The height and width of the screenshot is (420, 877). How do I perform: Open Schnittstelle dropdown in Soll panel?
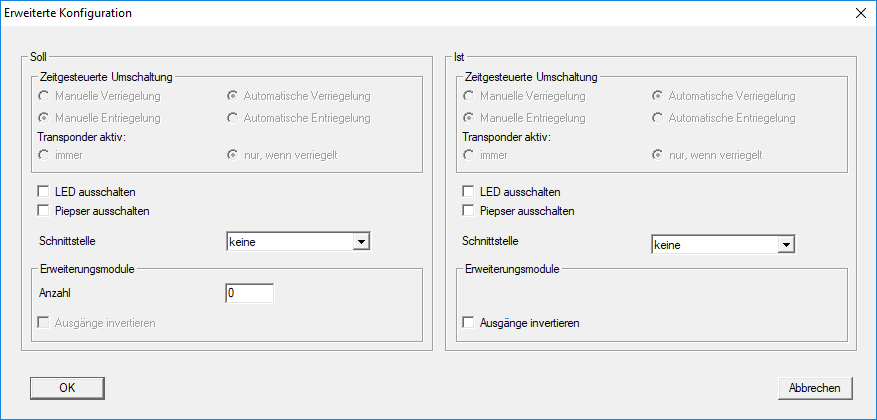pyautogui.click(x=362, y=241)
